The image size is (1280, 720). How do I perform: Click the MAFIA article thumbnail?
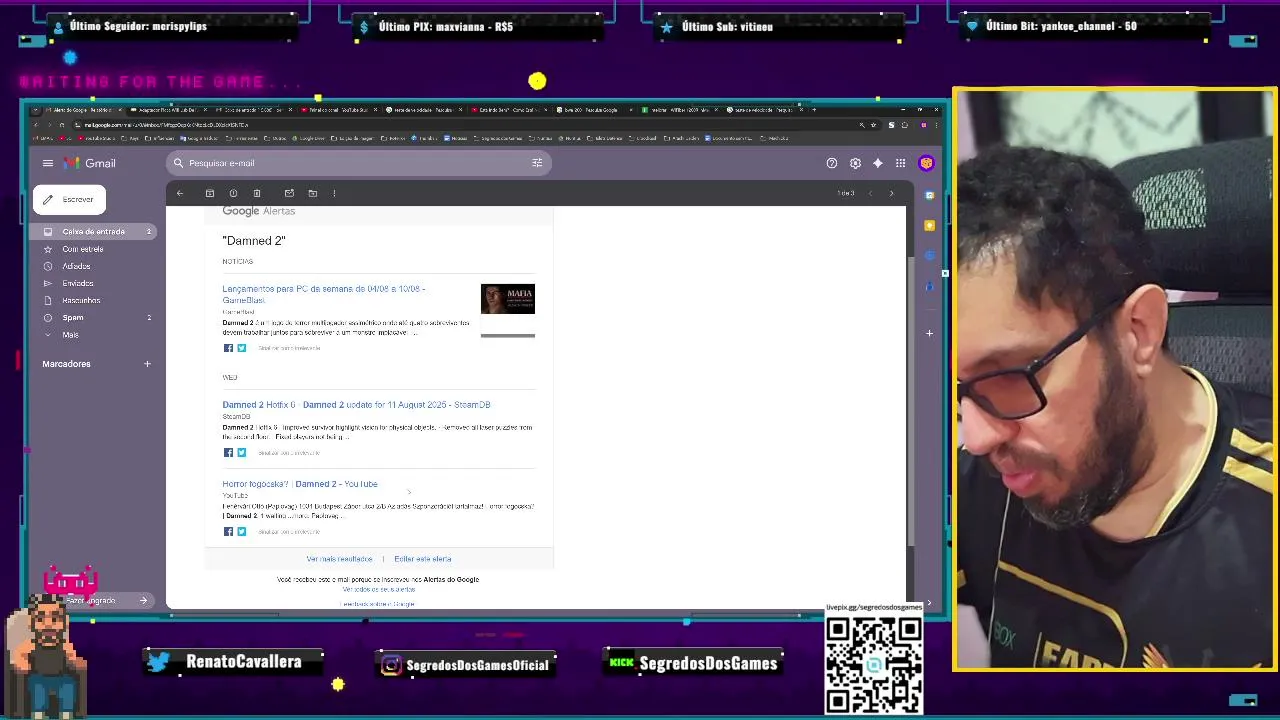508,299
